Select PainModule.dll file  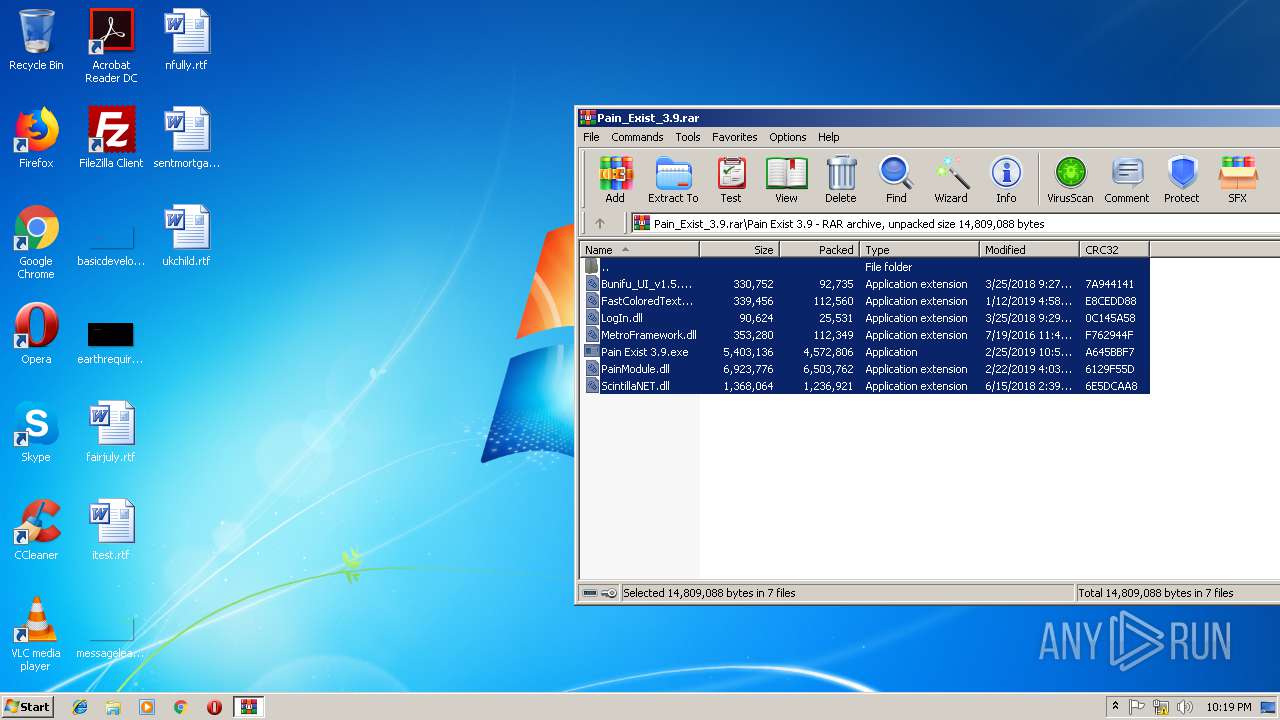865,369
